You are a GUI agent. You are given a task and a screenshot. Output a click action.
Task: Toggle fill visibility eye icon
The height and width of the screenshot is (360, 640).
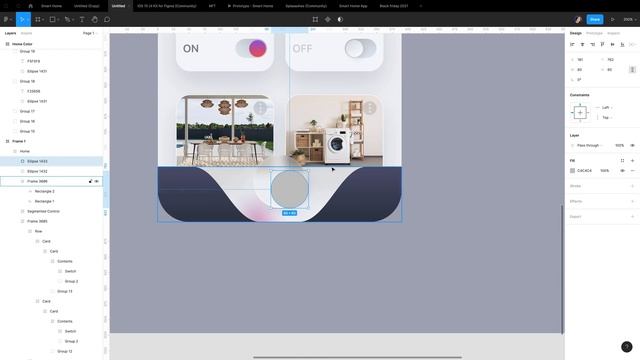(x=622, y=171)
